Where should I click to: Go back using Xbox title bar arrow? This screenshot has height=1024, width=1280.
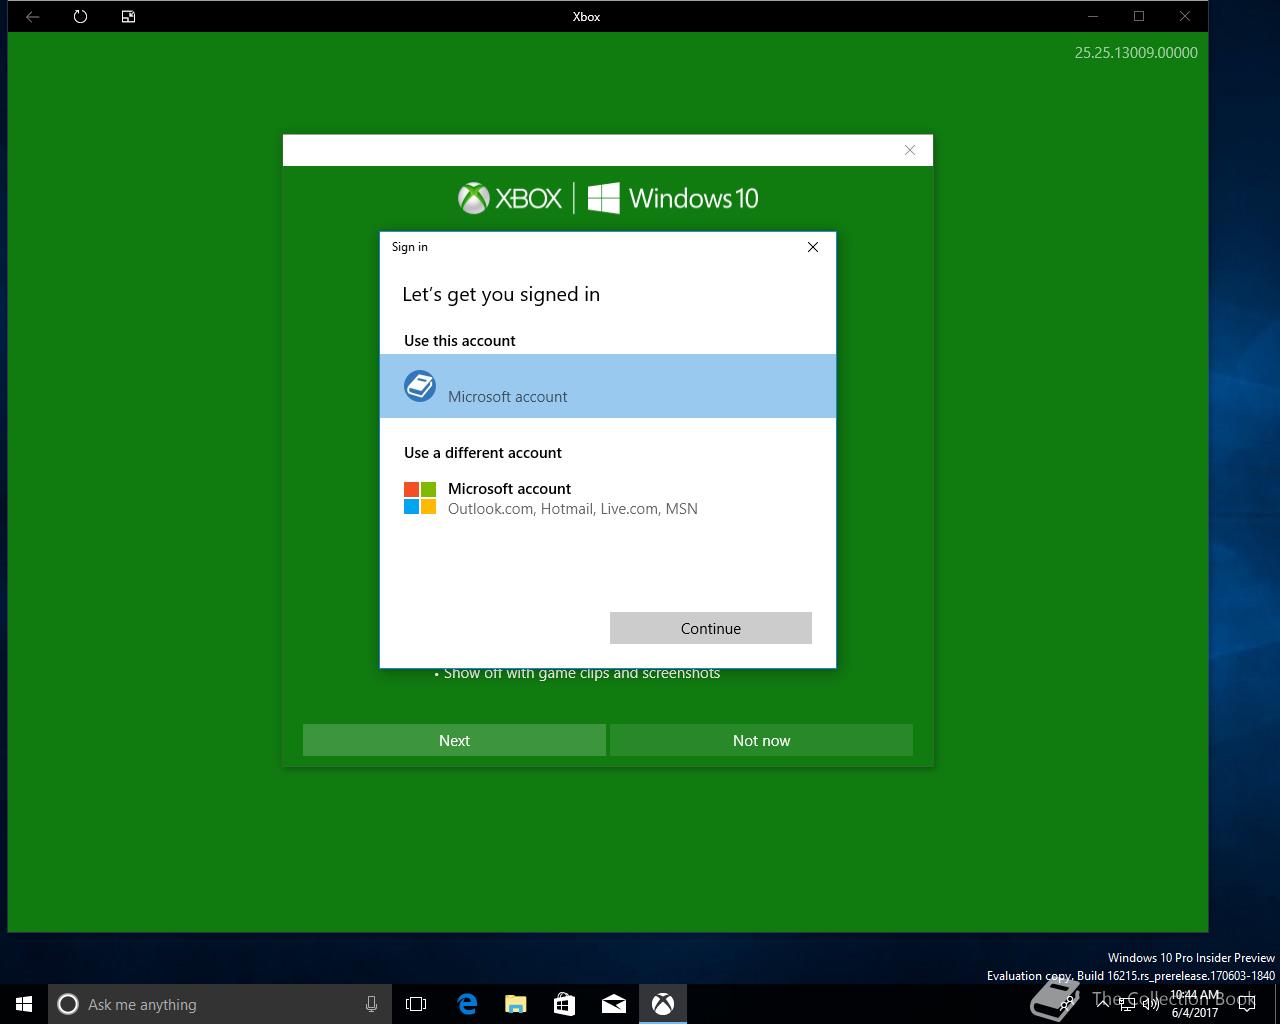tap(32, 16)
